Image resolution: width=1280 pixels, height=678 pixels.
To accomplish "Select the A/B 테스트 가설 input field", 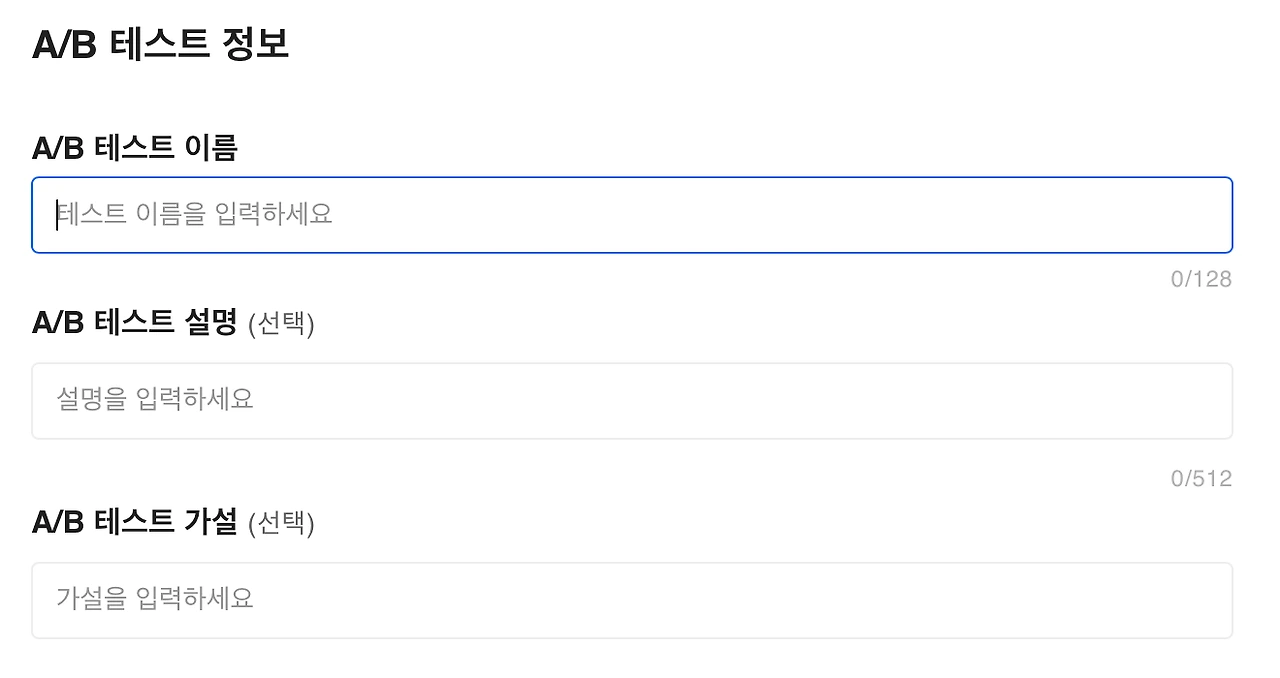I will pyautogui.click(x=632, y=600).
